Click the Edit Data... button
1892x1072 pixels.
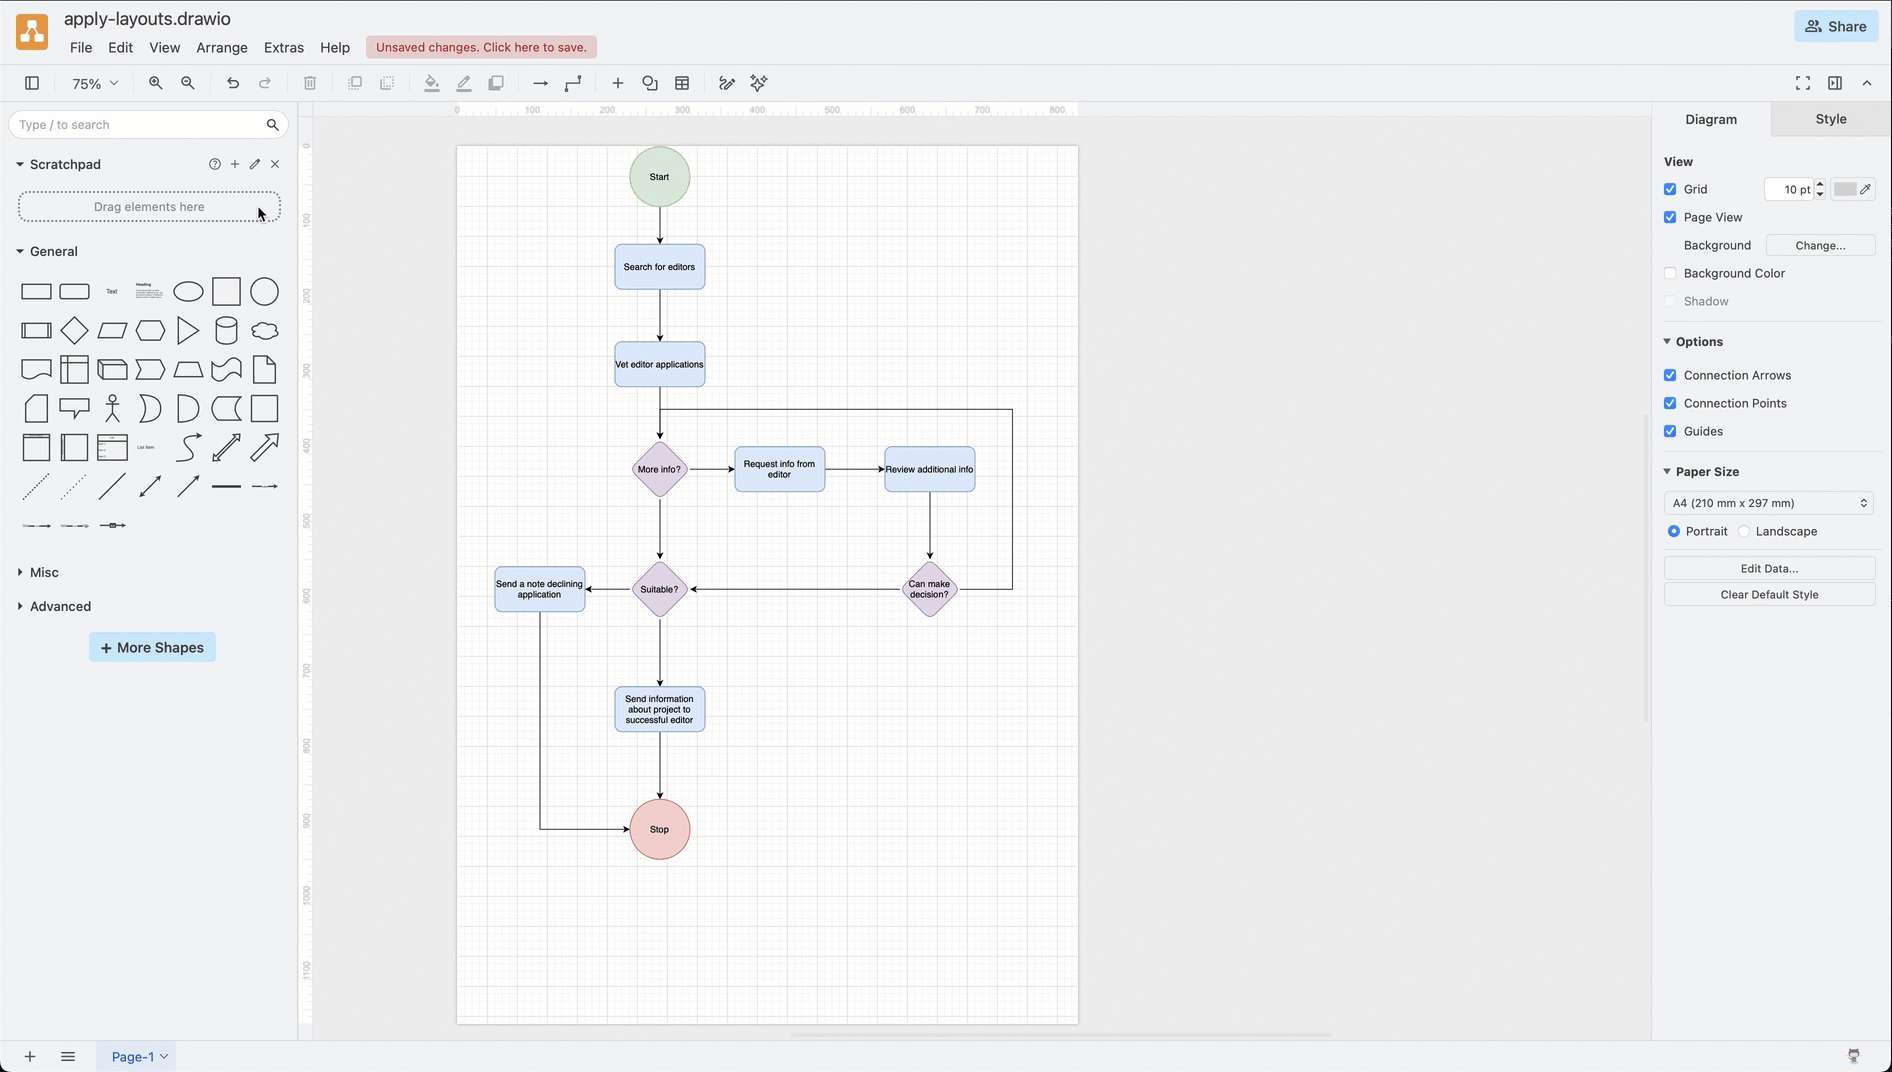(1769, 568)
